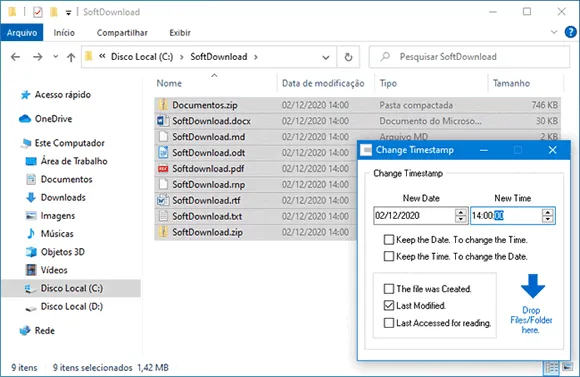Image resolution: width=580 pixels, height=377 pixels.
Task: Click the SoftDownload.rnp file icon
Action: [x=163, y=184]
